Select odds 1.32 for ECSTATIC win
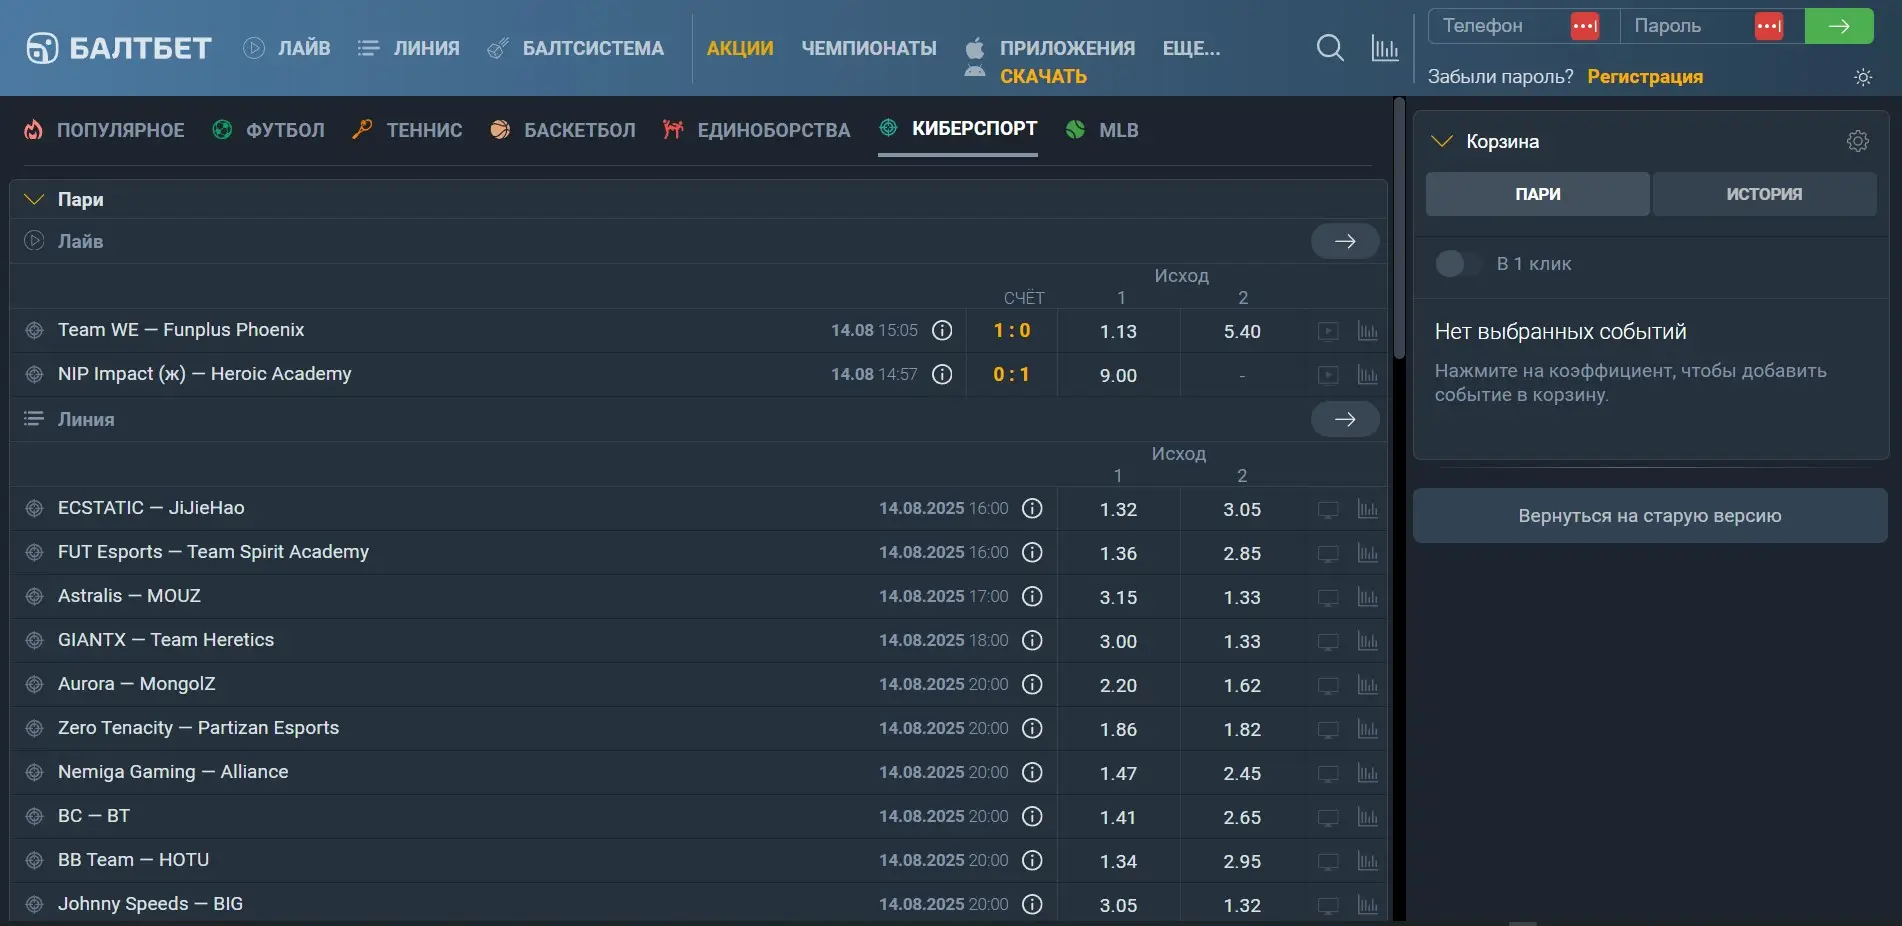This screenshot has width=1902, height=926. coord(1118,509)
